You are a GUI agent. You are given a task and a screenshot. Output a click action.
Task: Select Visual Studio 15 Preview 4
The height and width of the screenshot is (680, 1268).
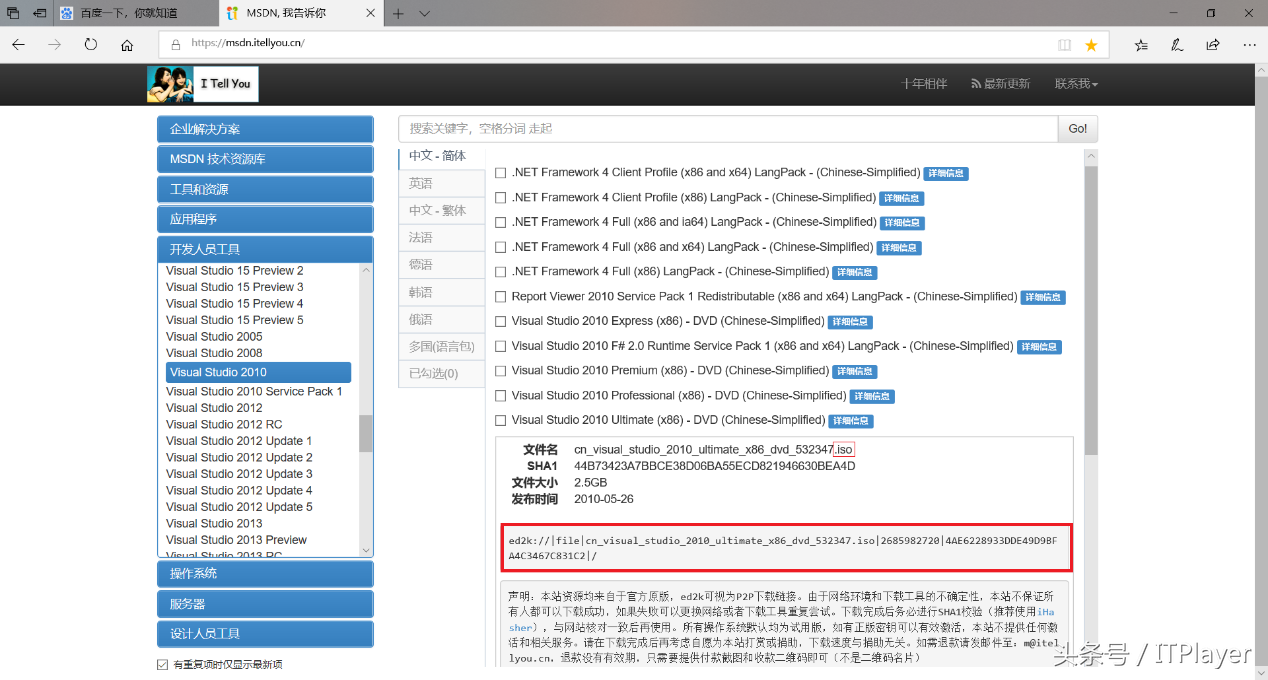(234, 303)
